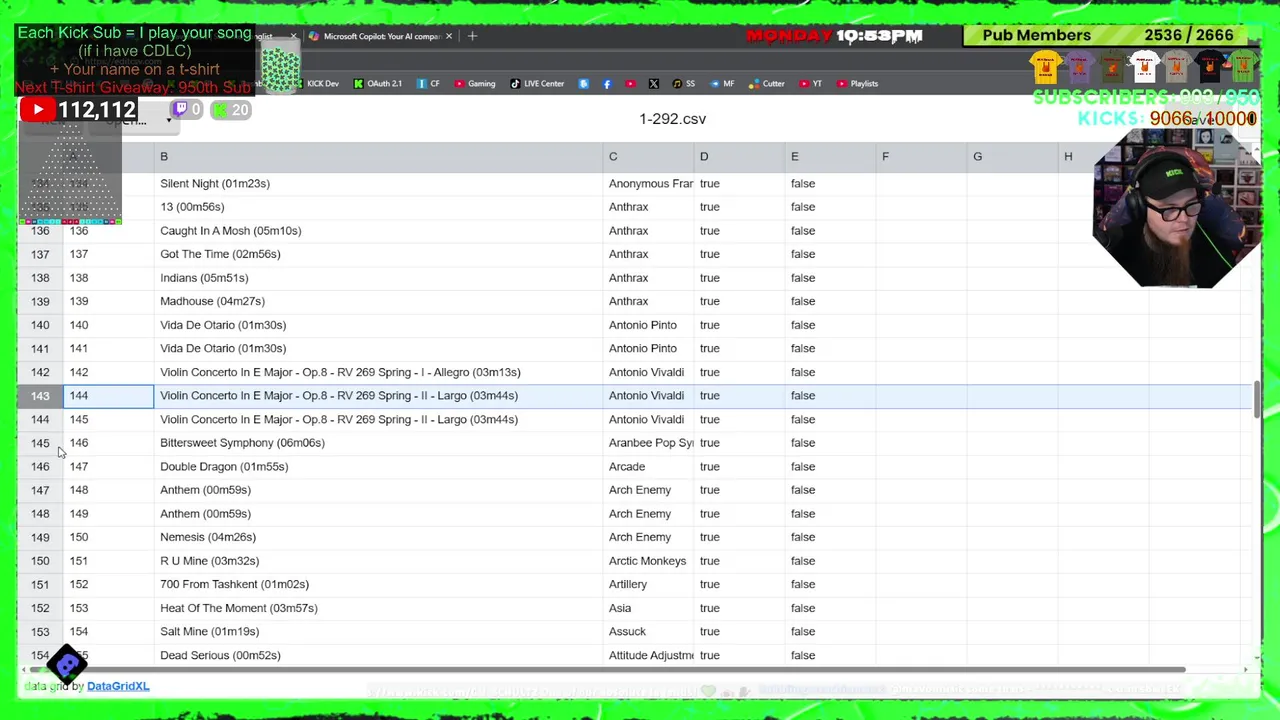This screenshot has height=720, width=1280.
Task: Open the CF bookmark
Action: coord(428,84)
